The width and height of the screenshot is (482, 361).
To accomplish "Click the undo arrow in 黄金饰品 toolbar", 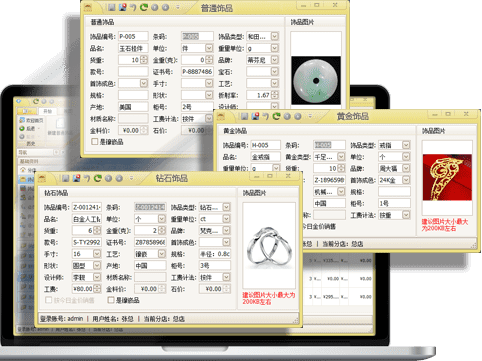I will tap(266, 116).
